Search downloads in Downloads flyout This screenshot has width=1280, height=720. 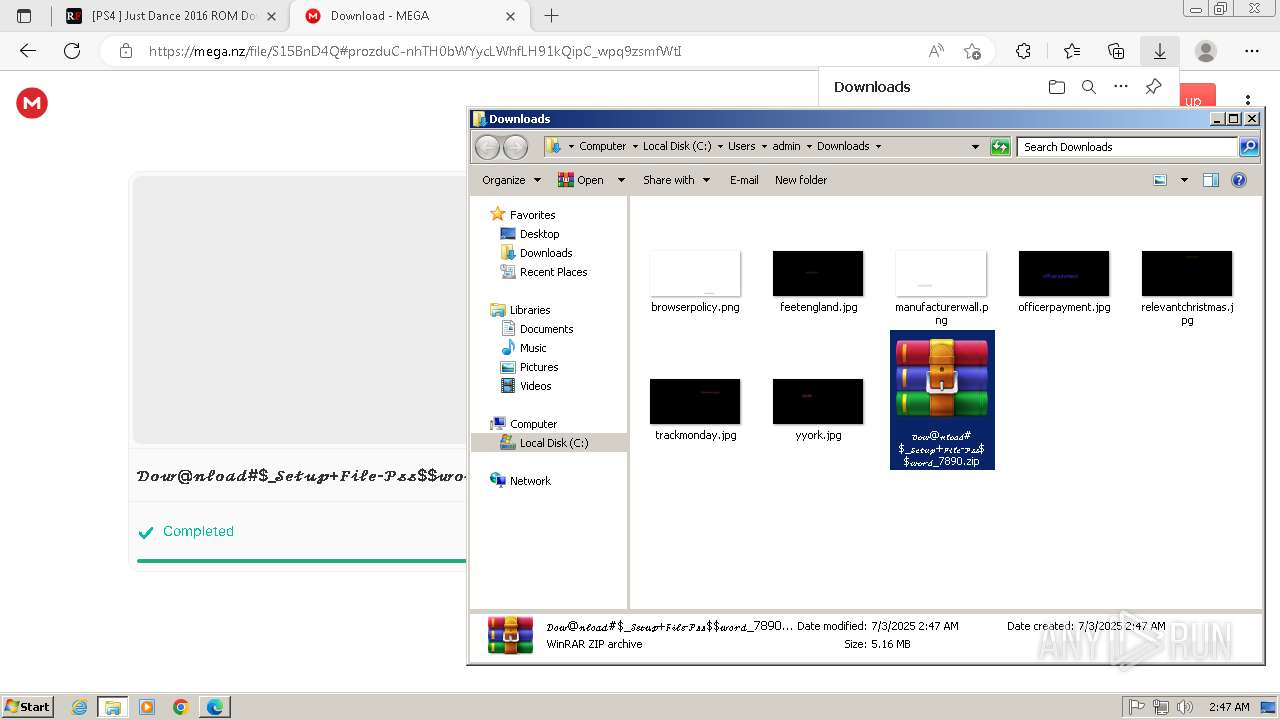click(1089, 87)
